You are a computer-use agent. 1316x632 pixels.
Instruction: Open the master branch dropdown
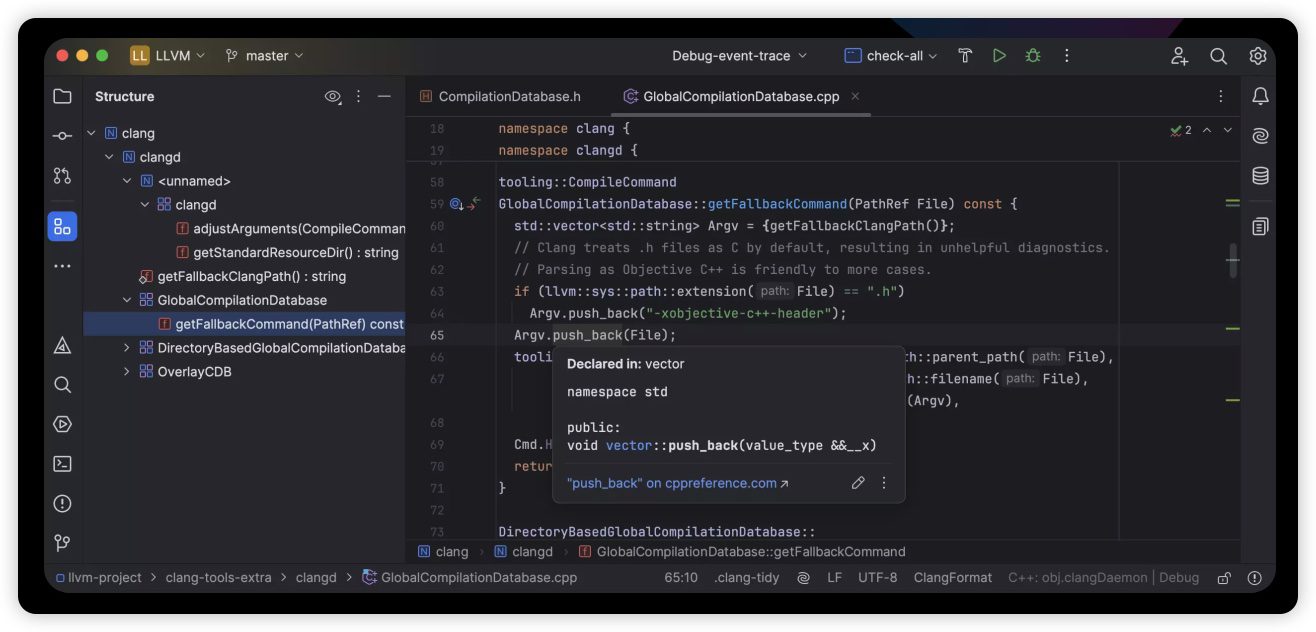point(265,56)
